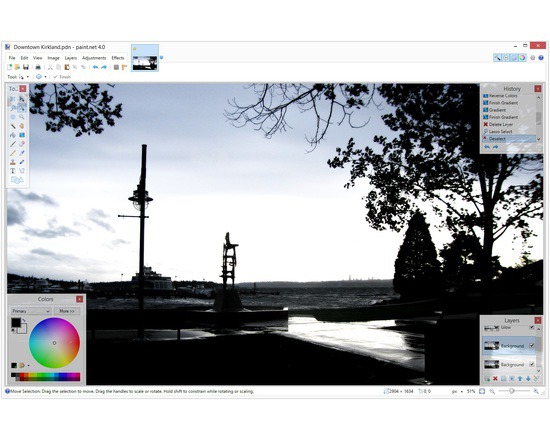Click the Print icon in toolbar
The image size is (550, 440).
(x=38, y=67)
